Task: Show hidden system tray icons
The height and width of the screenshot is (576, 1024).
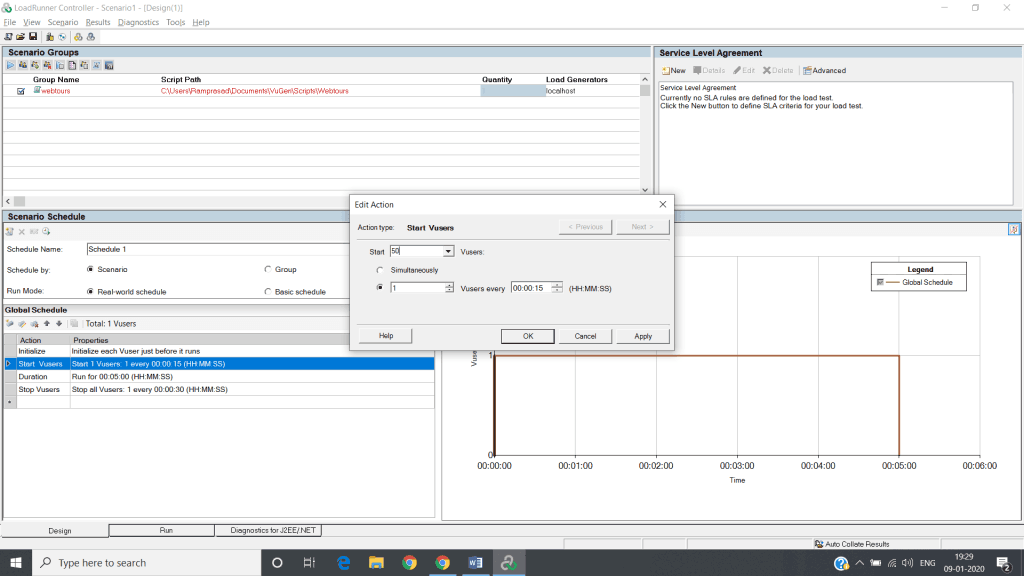Action: click(857, 562)
